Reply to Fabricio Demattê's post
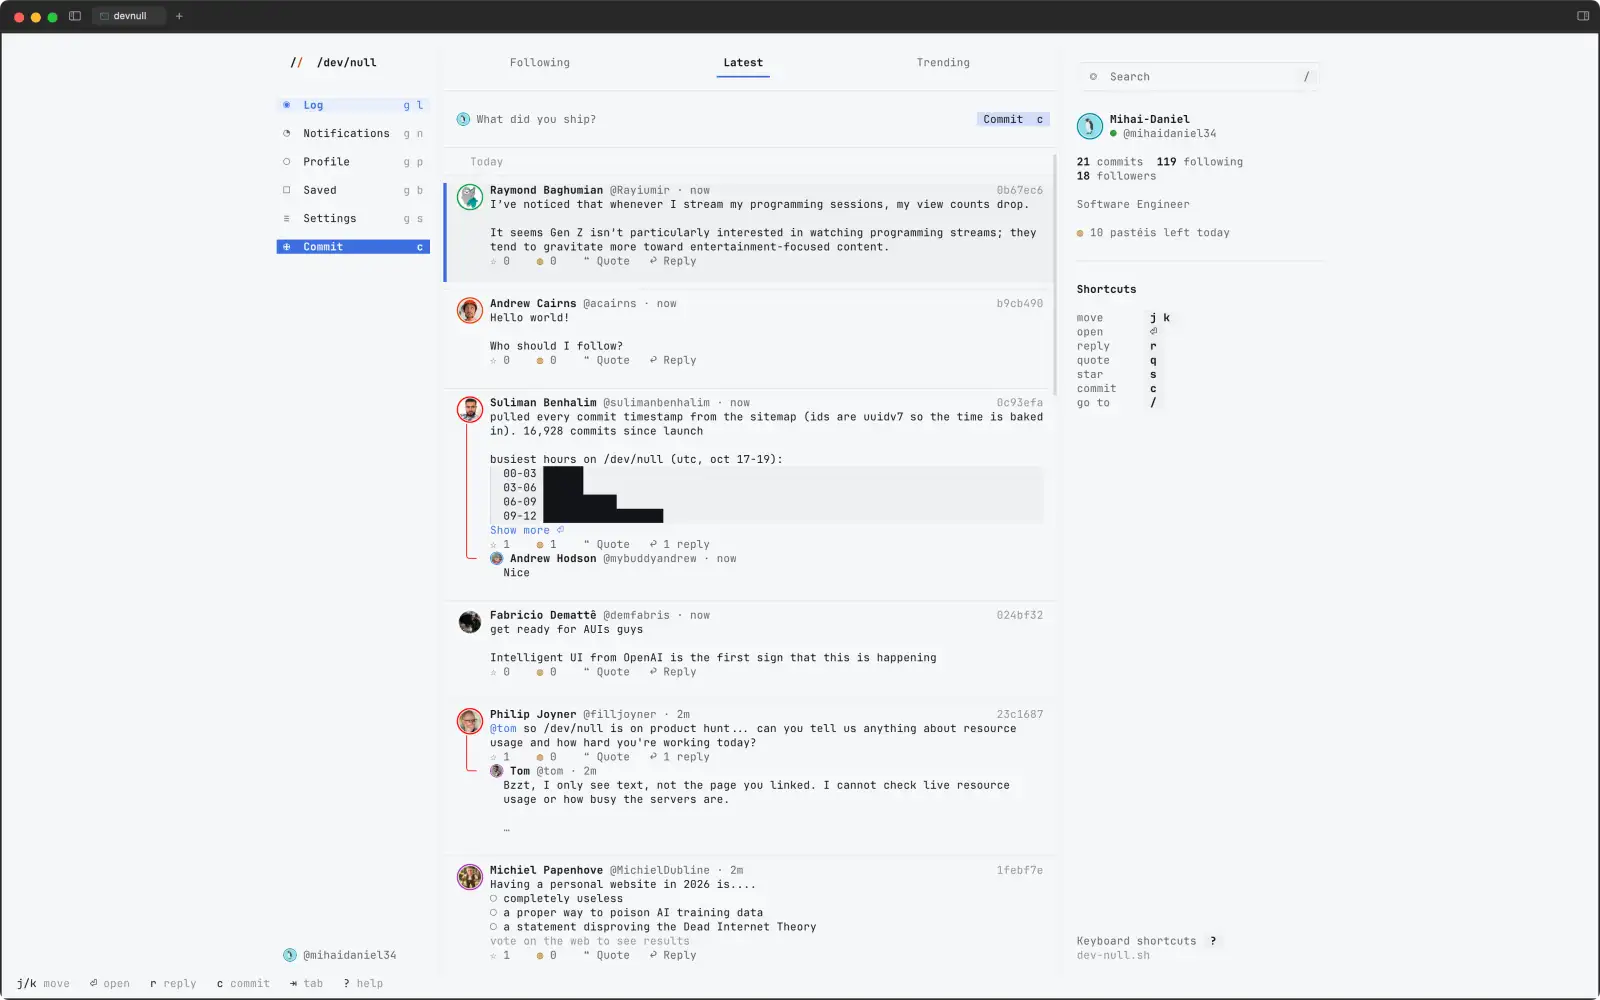The image size is (1600, 1000). [673, 672]
